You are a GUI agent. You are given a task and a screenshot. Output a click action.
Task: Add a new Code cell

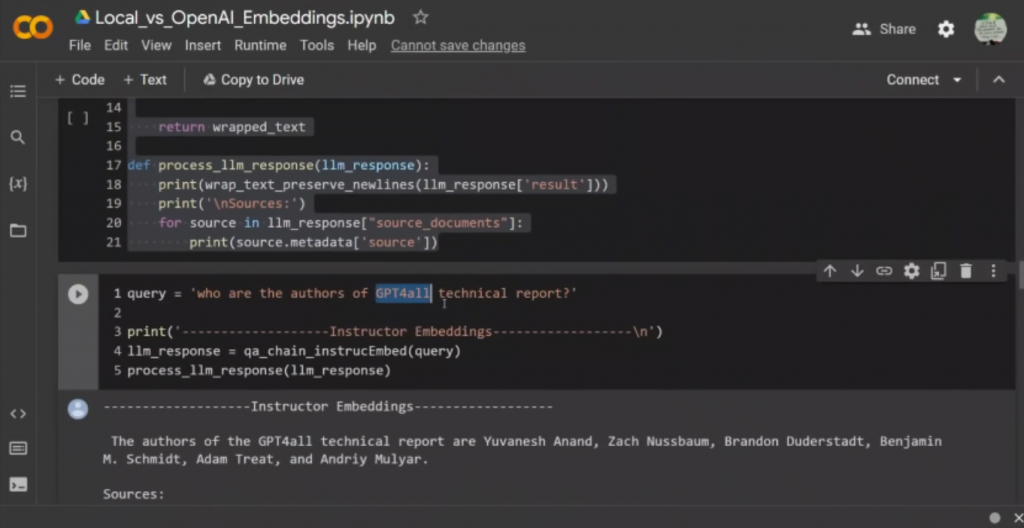click(x=80, y=80)
